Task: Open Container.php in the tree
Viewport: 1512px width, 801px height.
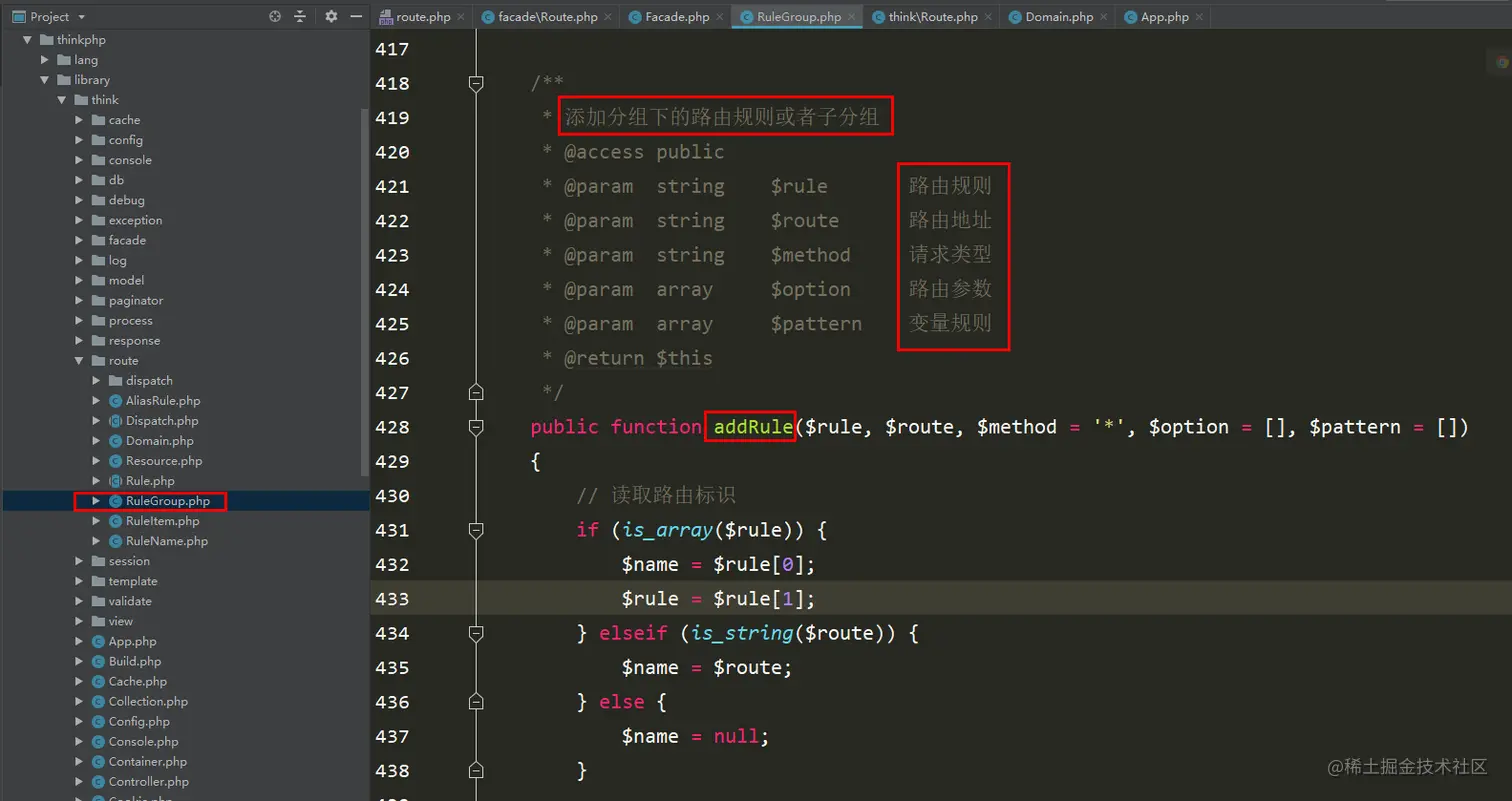Action: pos(148,761)
